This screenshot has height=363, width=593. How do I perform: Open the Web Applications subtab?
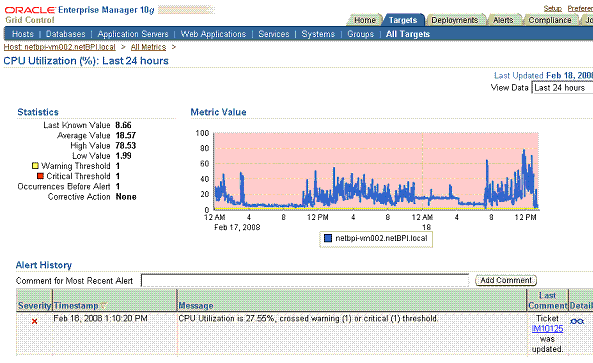point(213,34)
